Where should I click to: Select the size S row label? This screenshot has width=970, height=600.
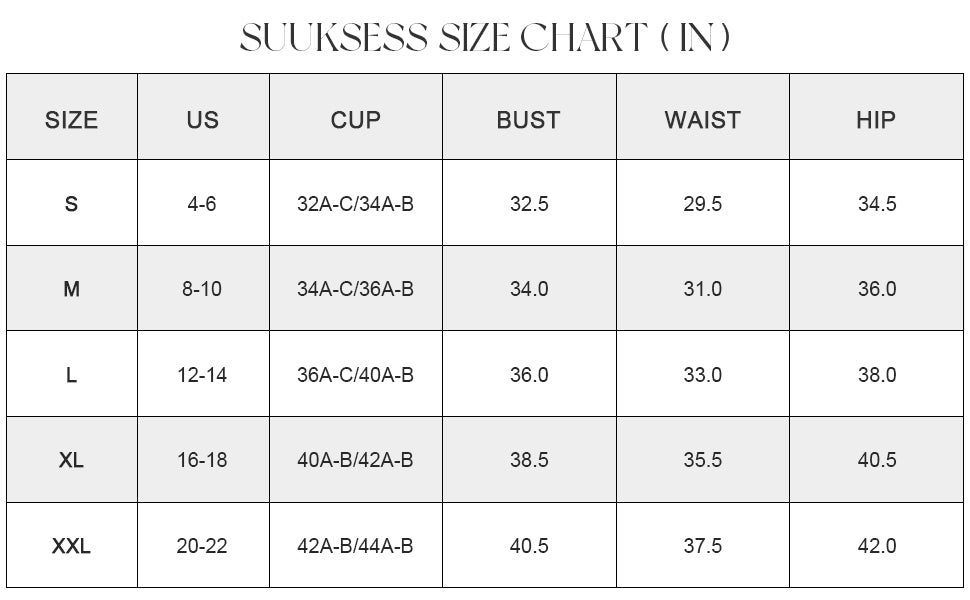(x=71, y=204)
